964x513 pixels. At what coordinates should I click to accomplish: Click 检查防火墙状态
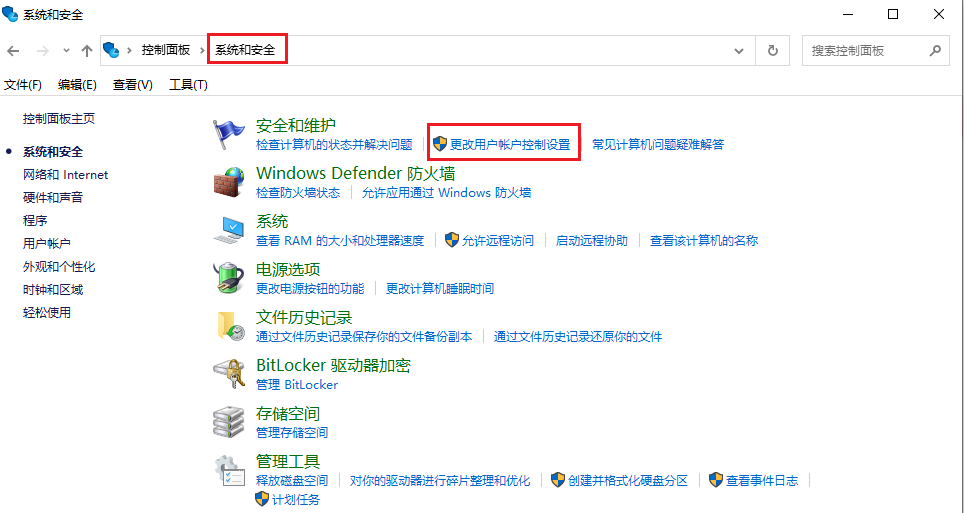point(298,193)
